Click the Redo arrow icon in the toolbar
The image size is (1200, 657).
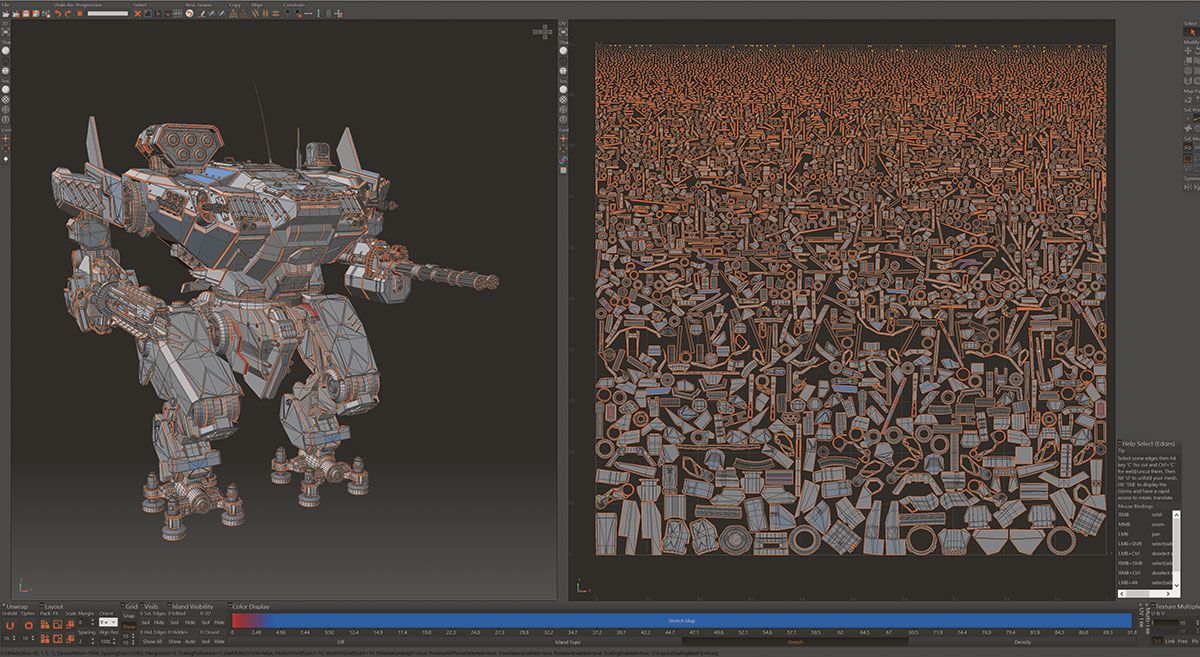[67, 13]
